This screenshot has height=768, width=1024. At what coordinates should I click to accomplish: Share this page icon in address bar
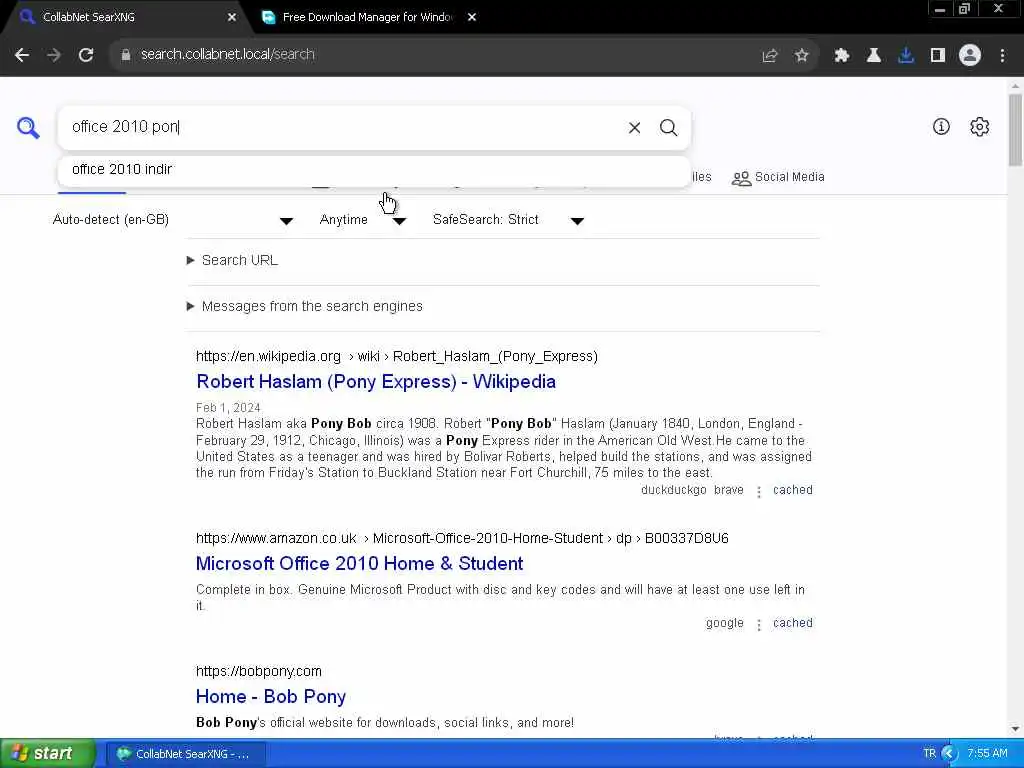770,56
